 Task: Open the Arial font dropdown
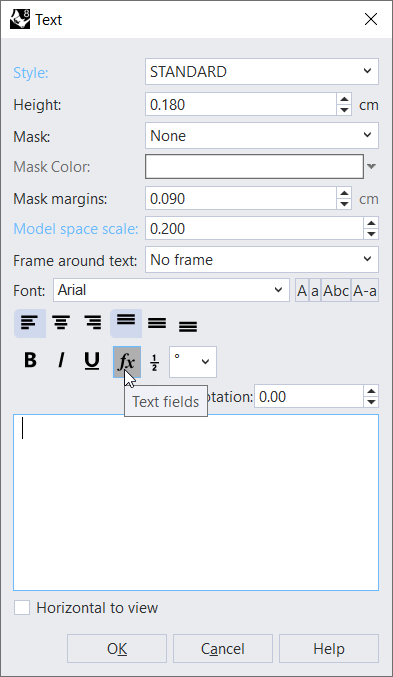click(171, 290)
